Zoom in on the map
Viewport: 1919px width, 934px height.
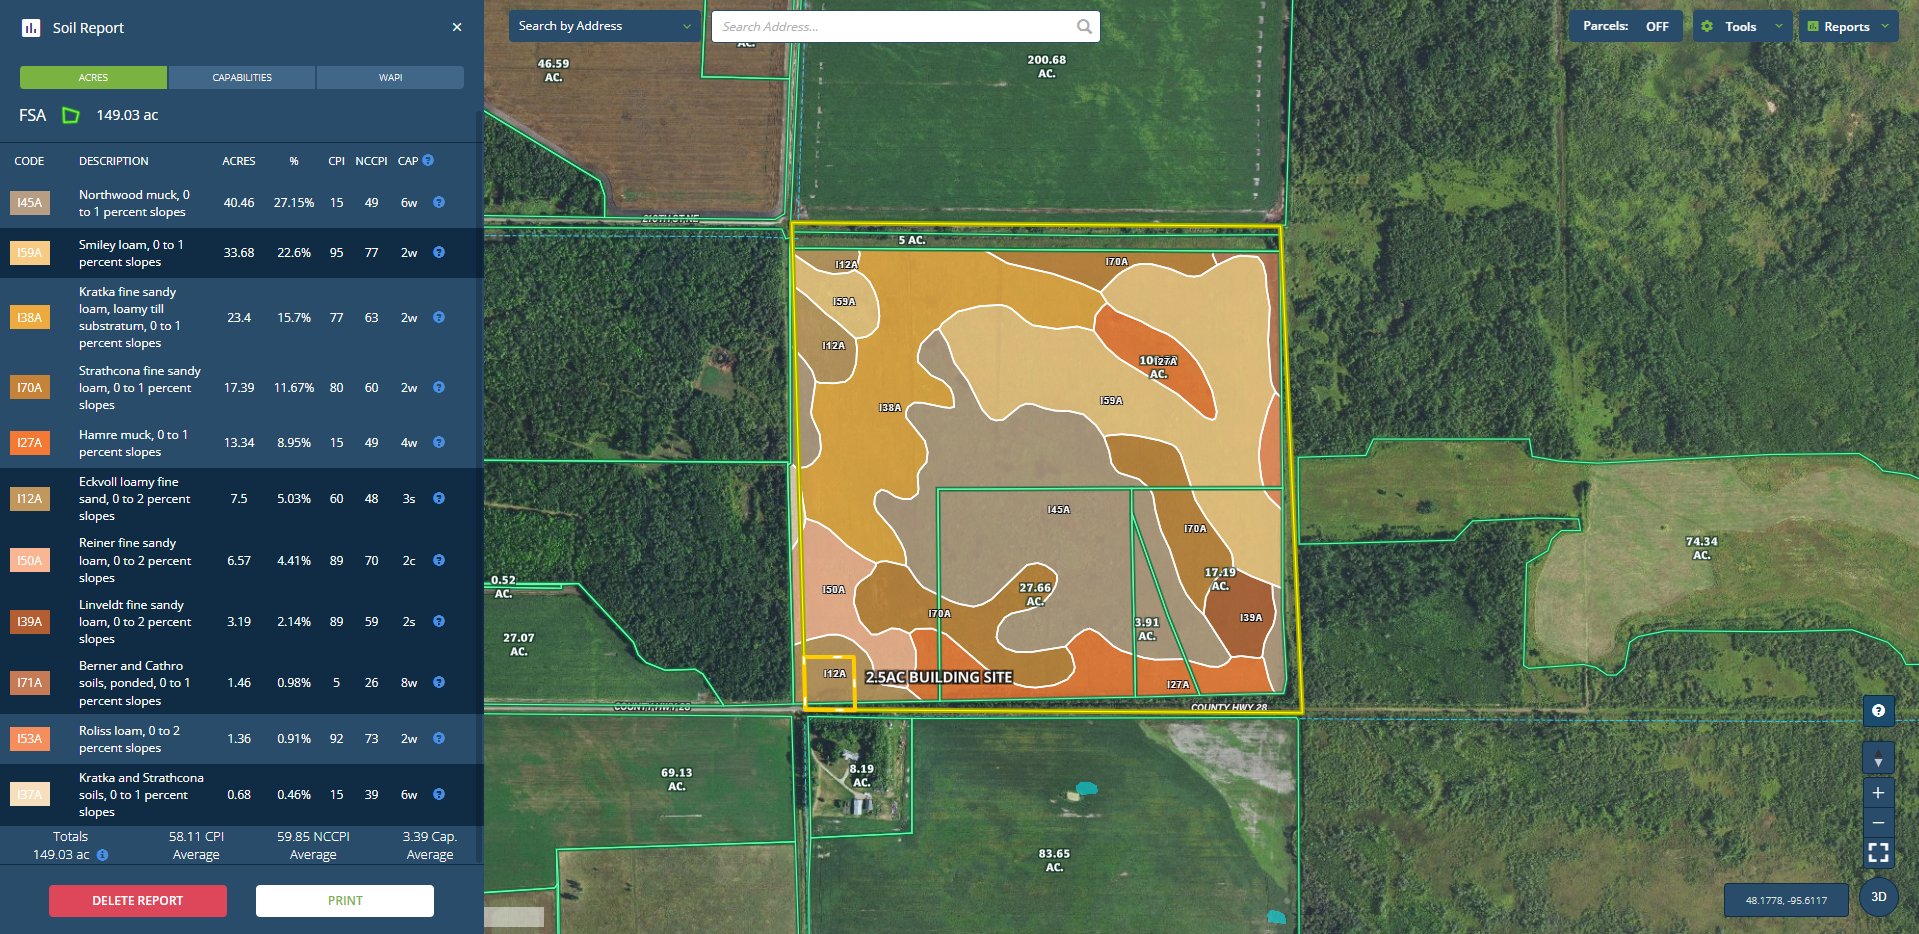tap(1878, 793)
